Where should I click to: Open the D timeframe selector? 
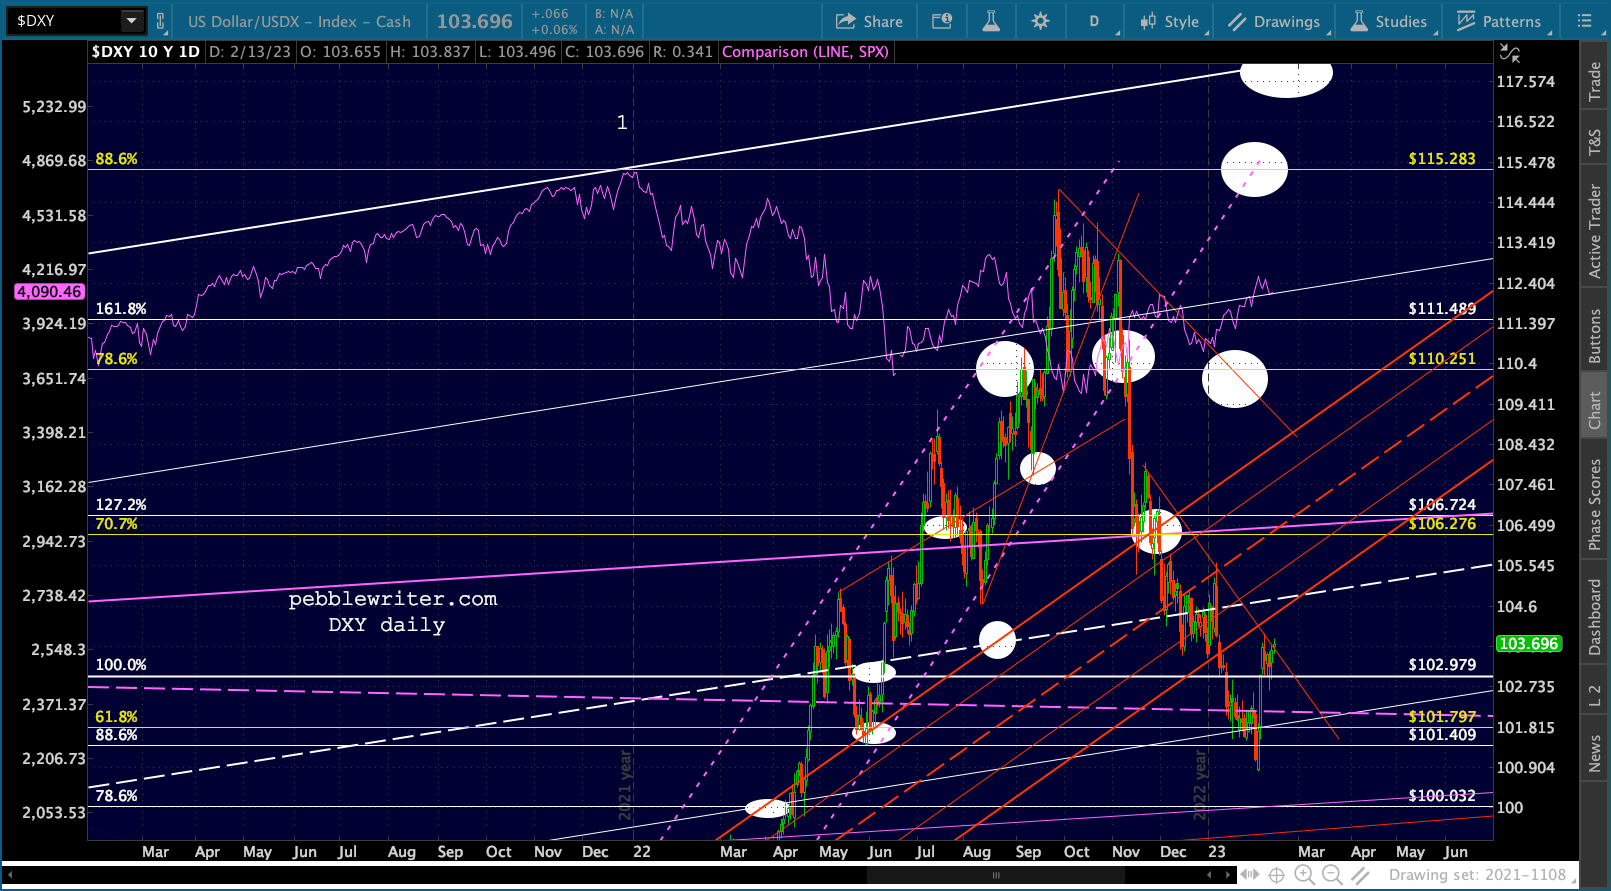[1094, 21]
